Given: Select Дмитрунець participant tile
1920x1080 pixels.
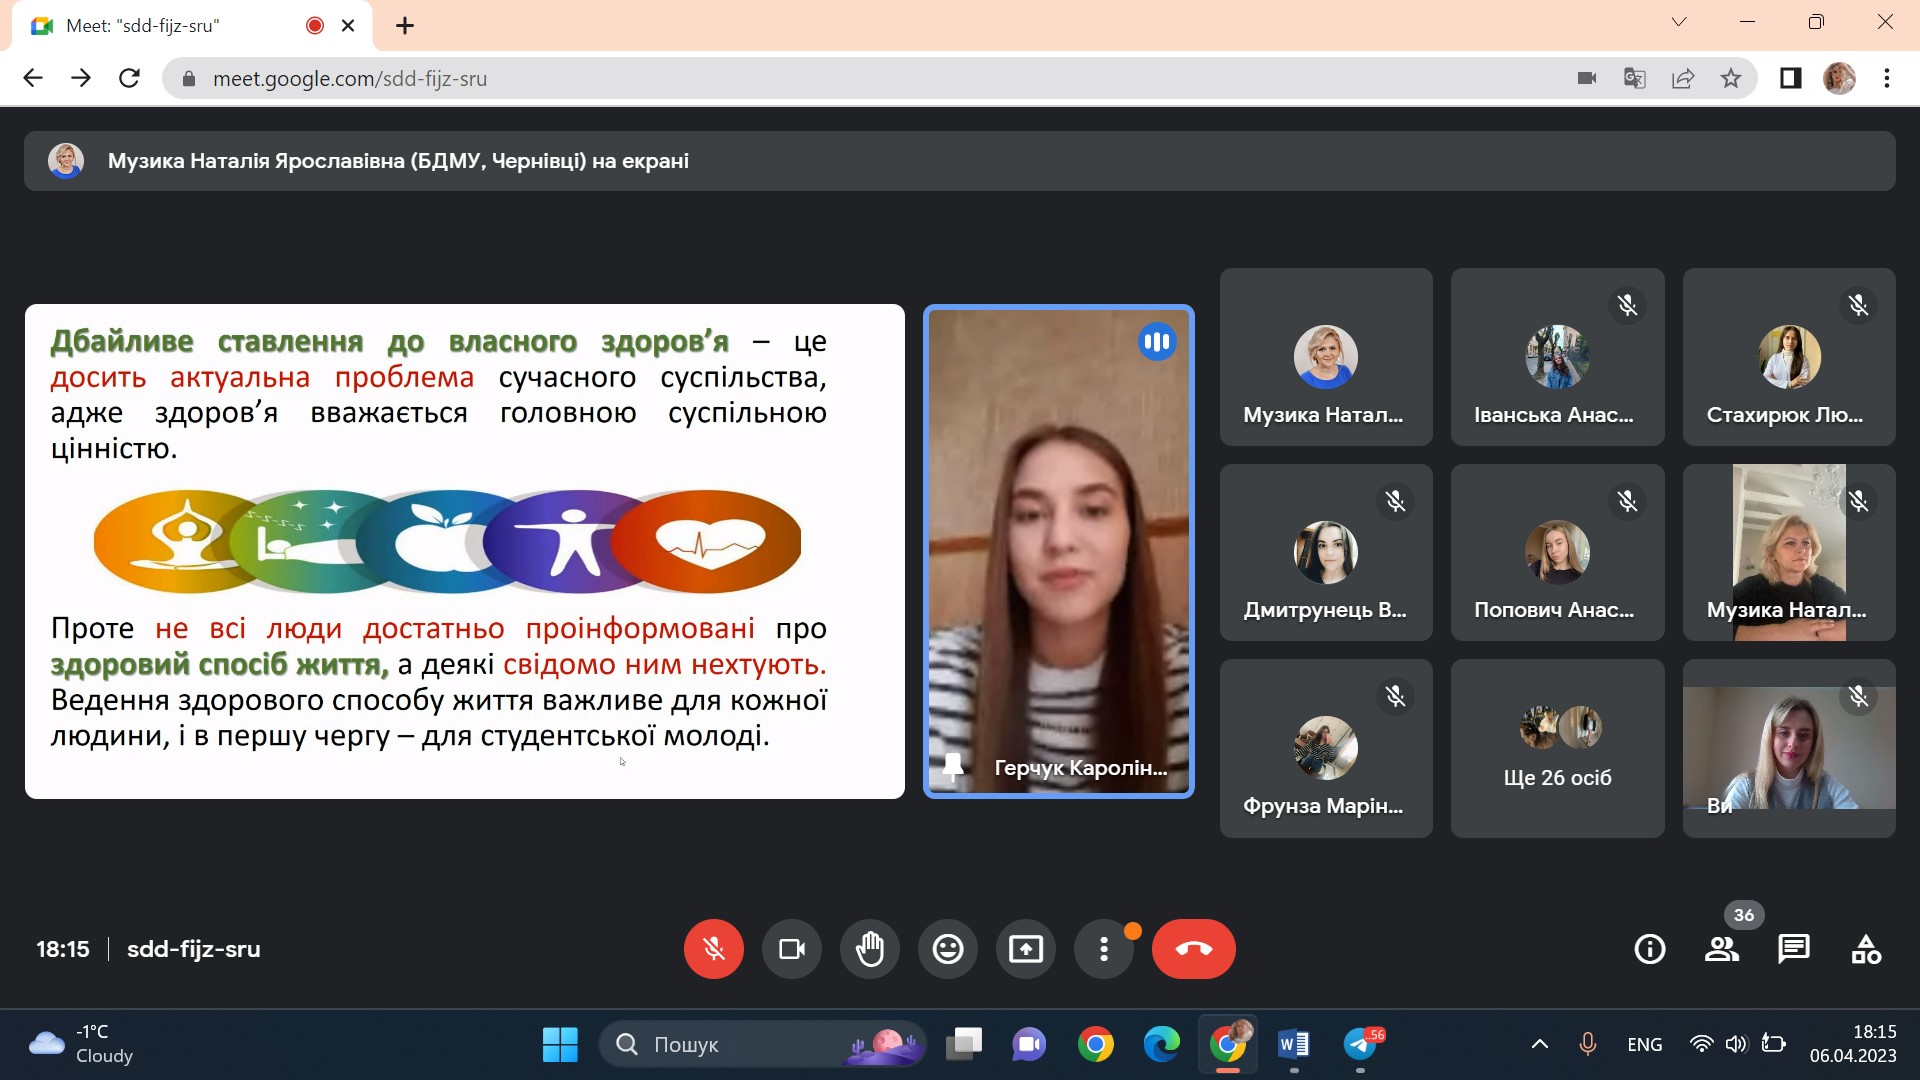Looking at the screenshot, I should coord(1325,552).
